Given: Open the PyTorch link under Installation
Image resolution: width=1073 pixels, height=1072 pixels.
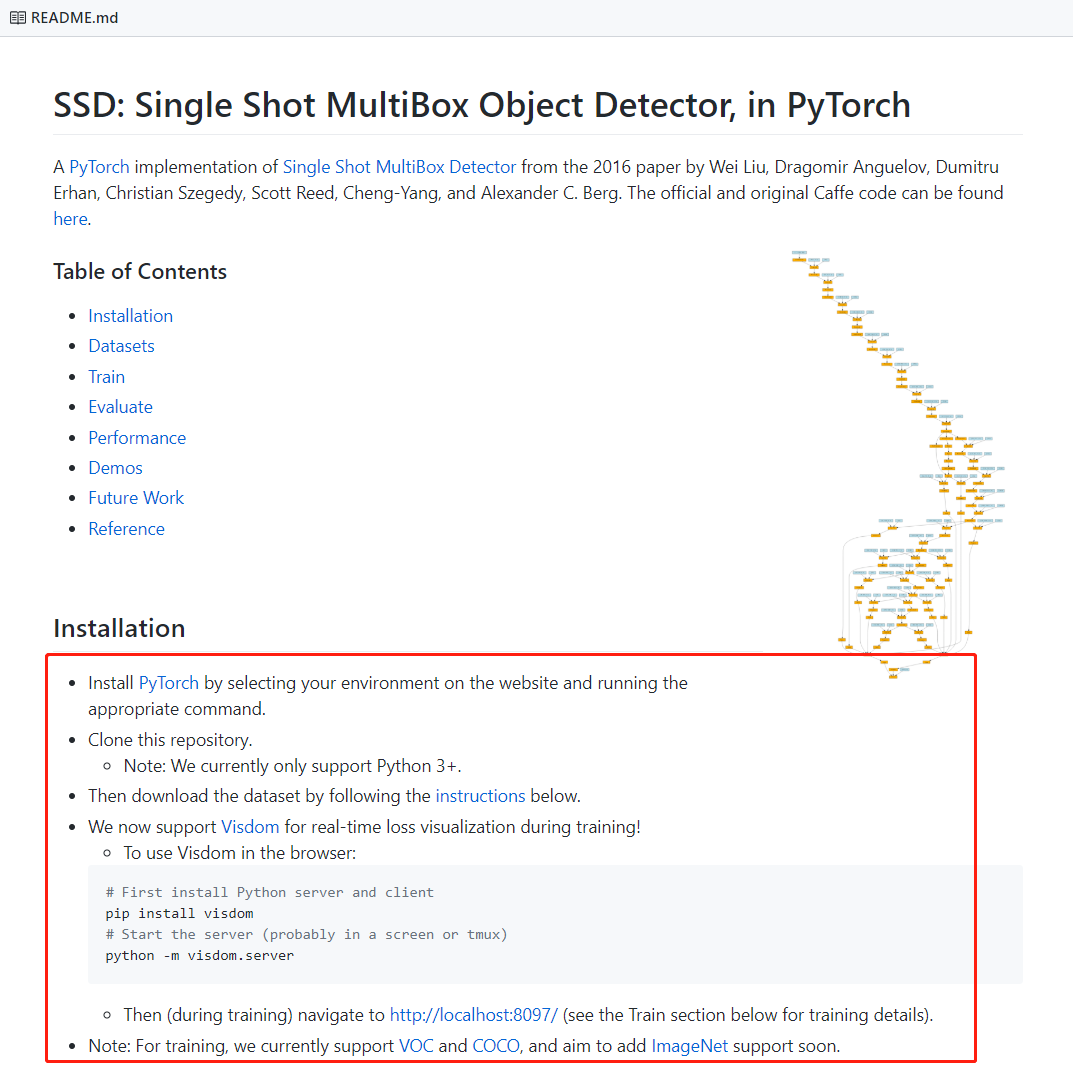Looking at the screenshot, I should (169, 682).
